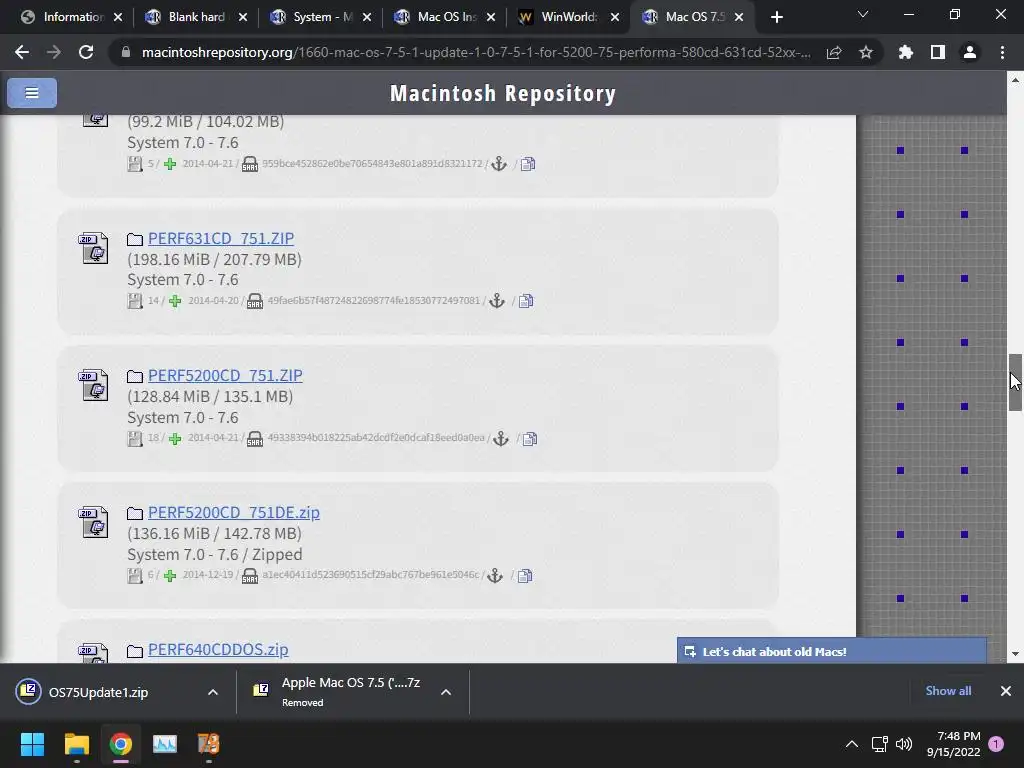Open the PERF640CDDOS.zip link
The width and height of the screenshot is (1024, 768).
[218, 650]
